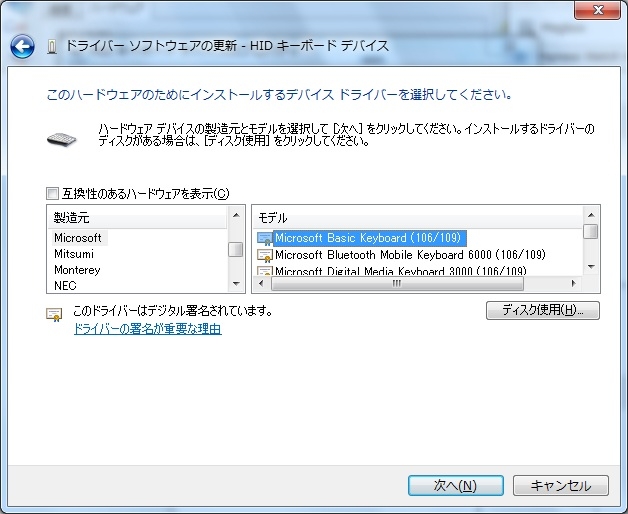Select Microsoft Basic Keyboard (106/109) model
Viewport: 628px width, 514px height.
pos(368,238)
